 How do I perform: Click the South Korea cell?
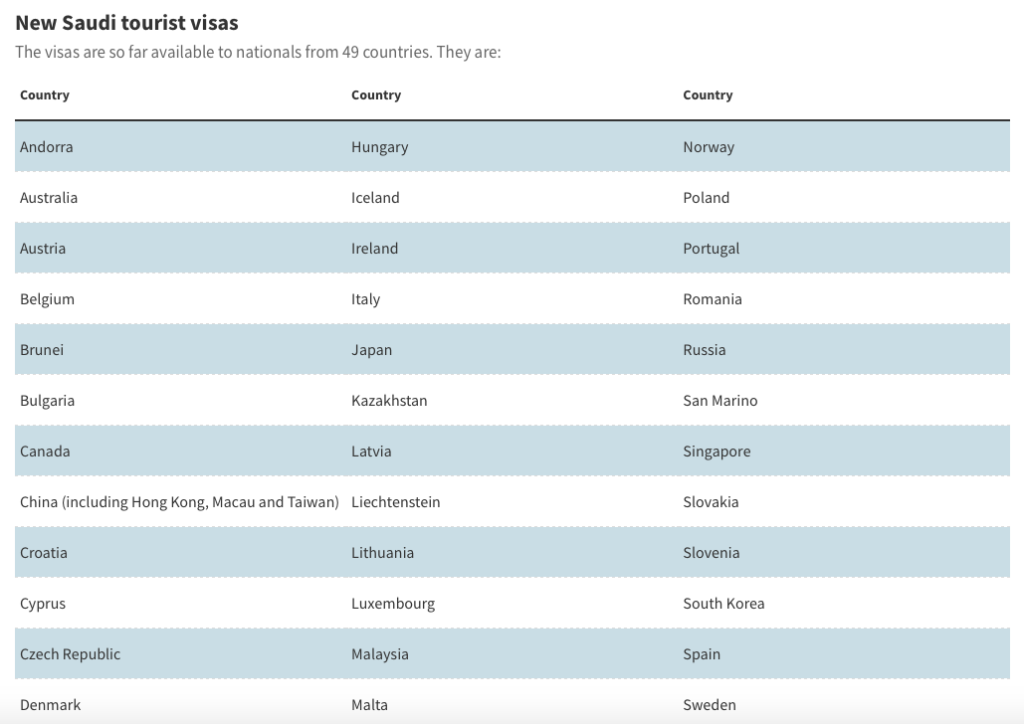click(723, 604)
